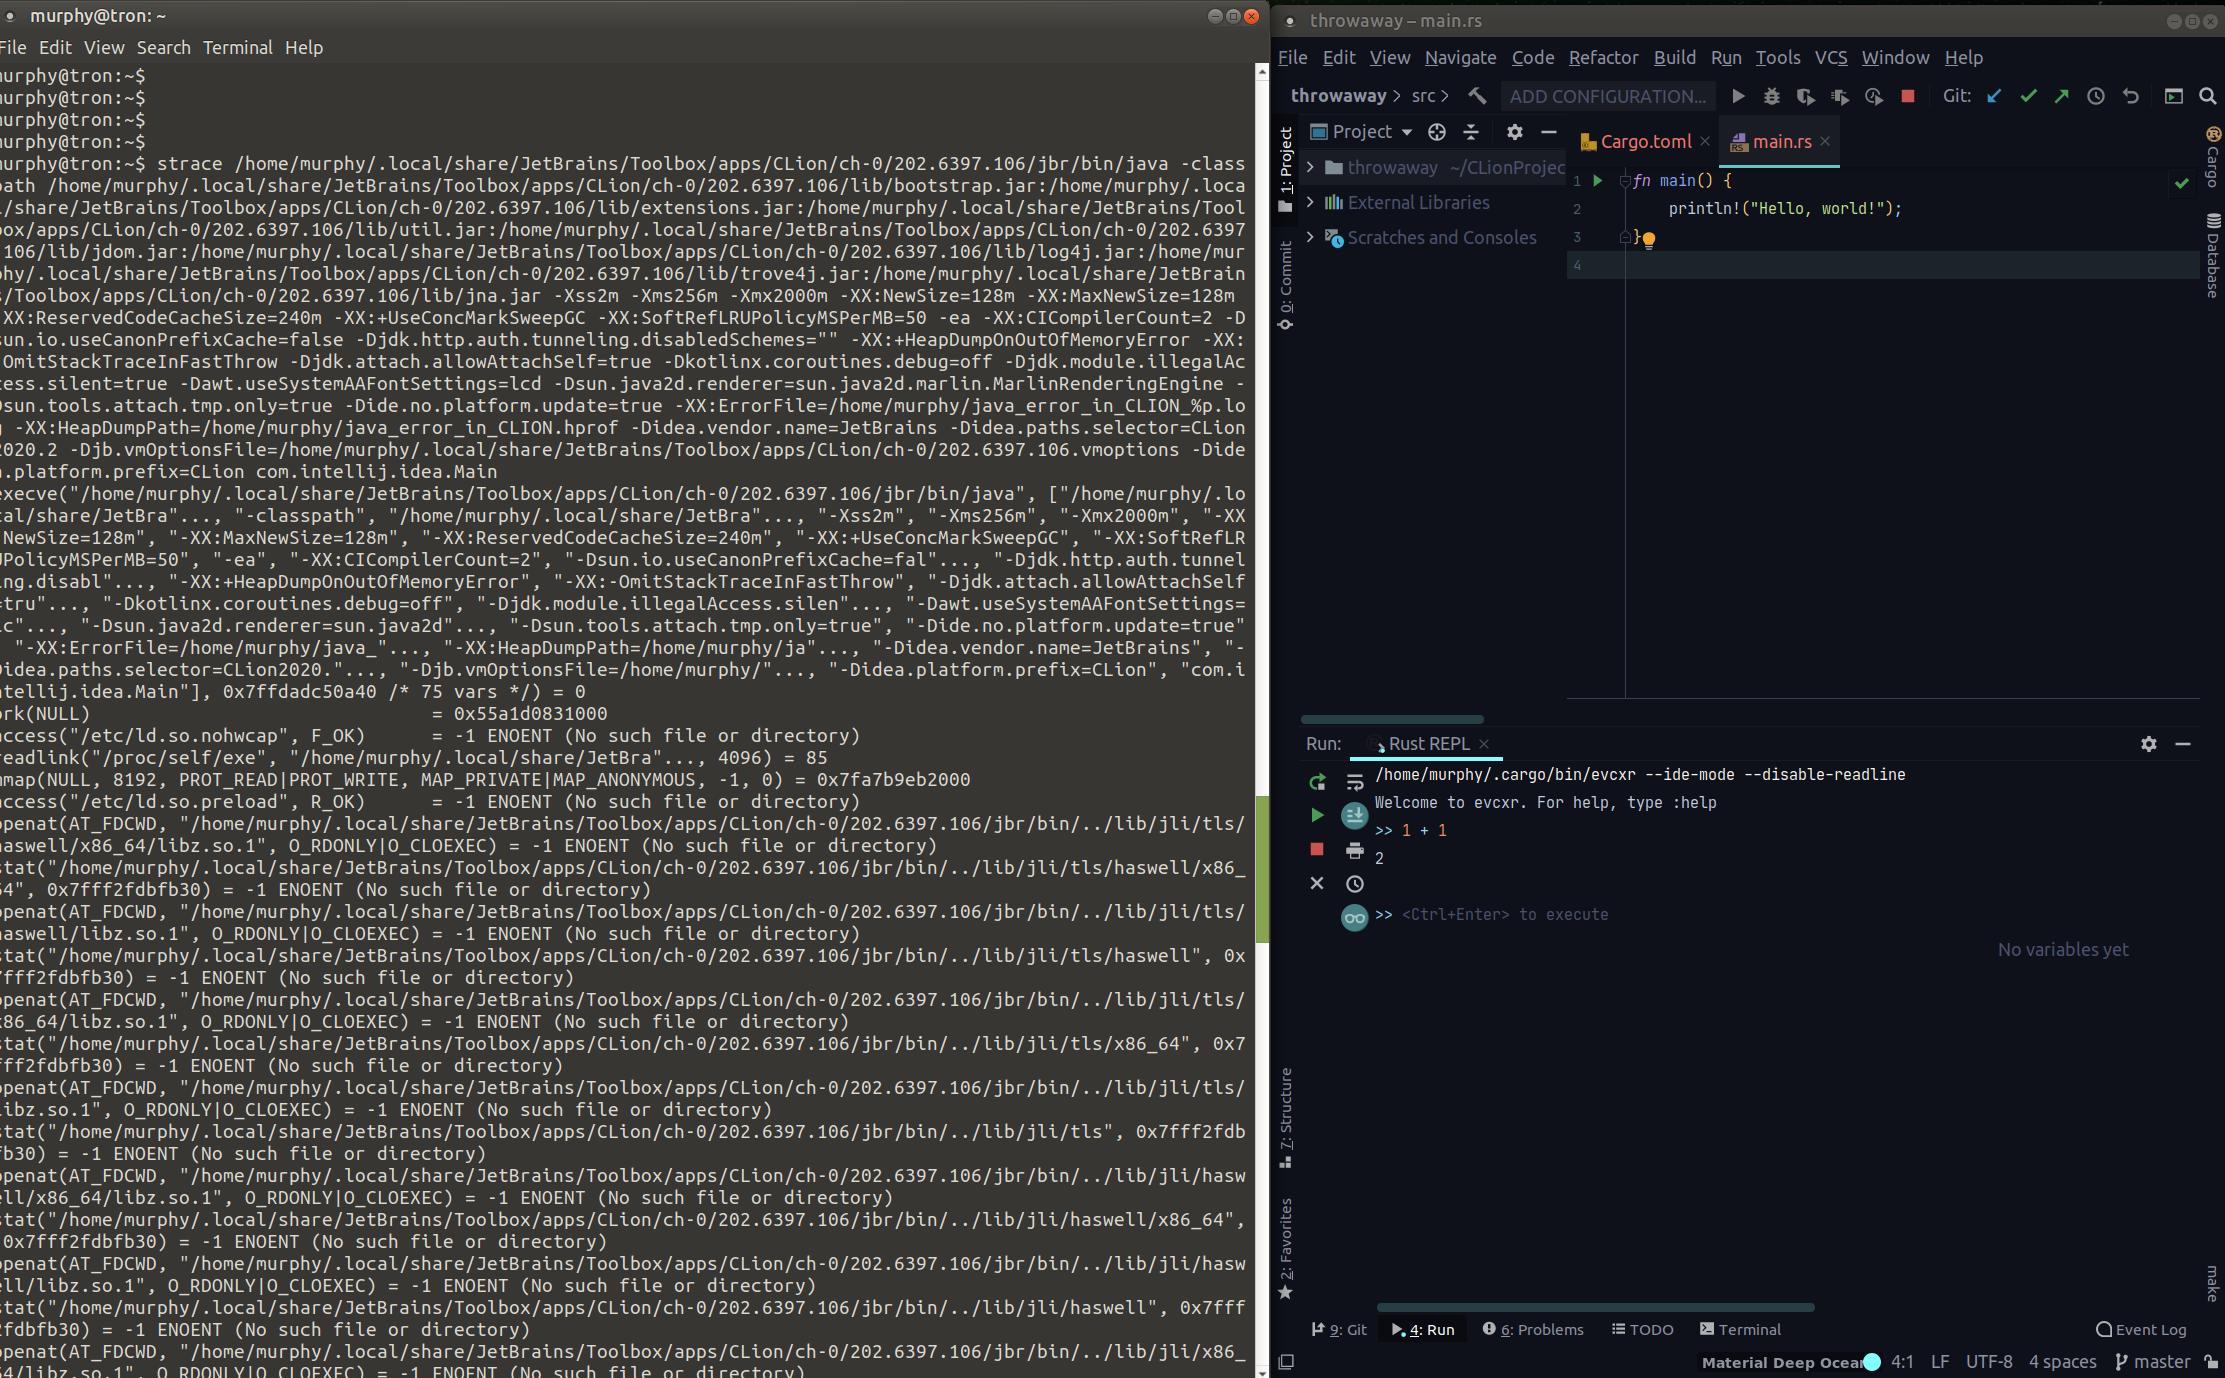The width and height of the screenshot is (2225, 1378).
Task: Open Search Everywhere with the magnifier icon
Action: coord(2209,97)
